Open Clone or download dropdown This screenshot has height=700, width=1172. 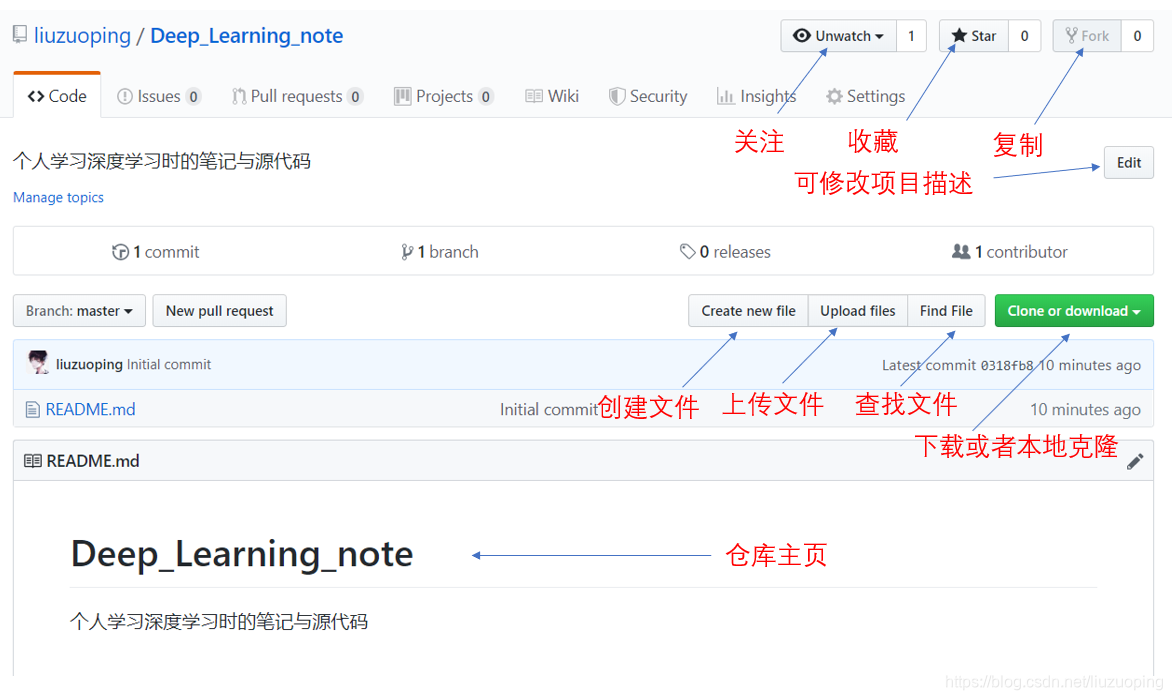(x=1074, y=311)
